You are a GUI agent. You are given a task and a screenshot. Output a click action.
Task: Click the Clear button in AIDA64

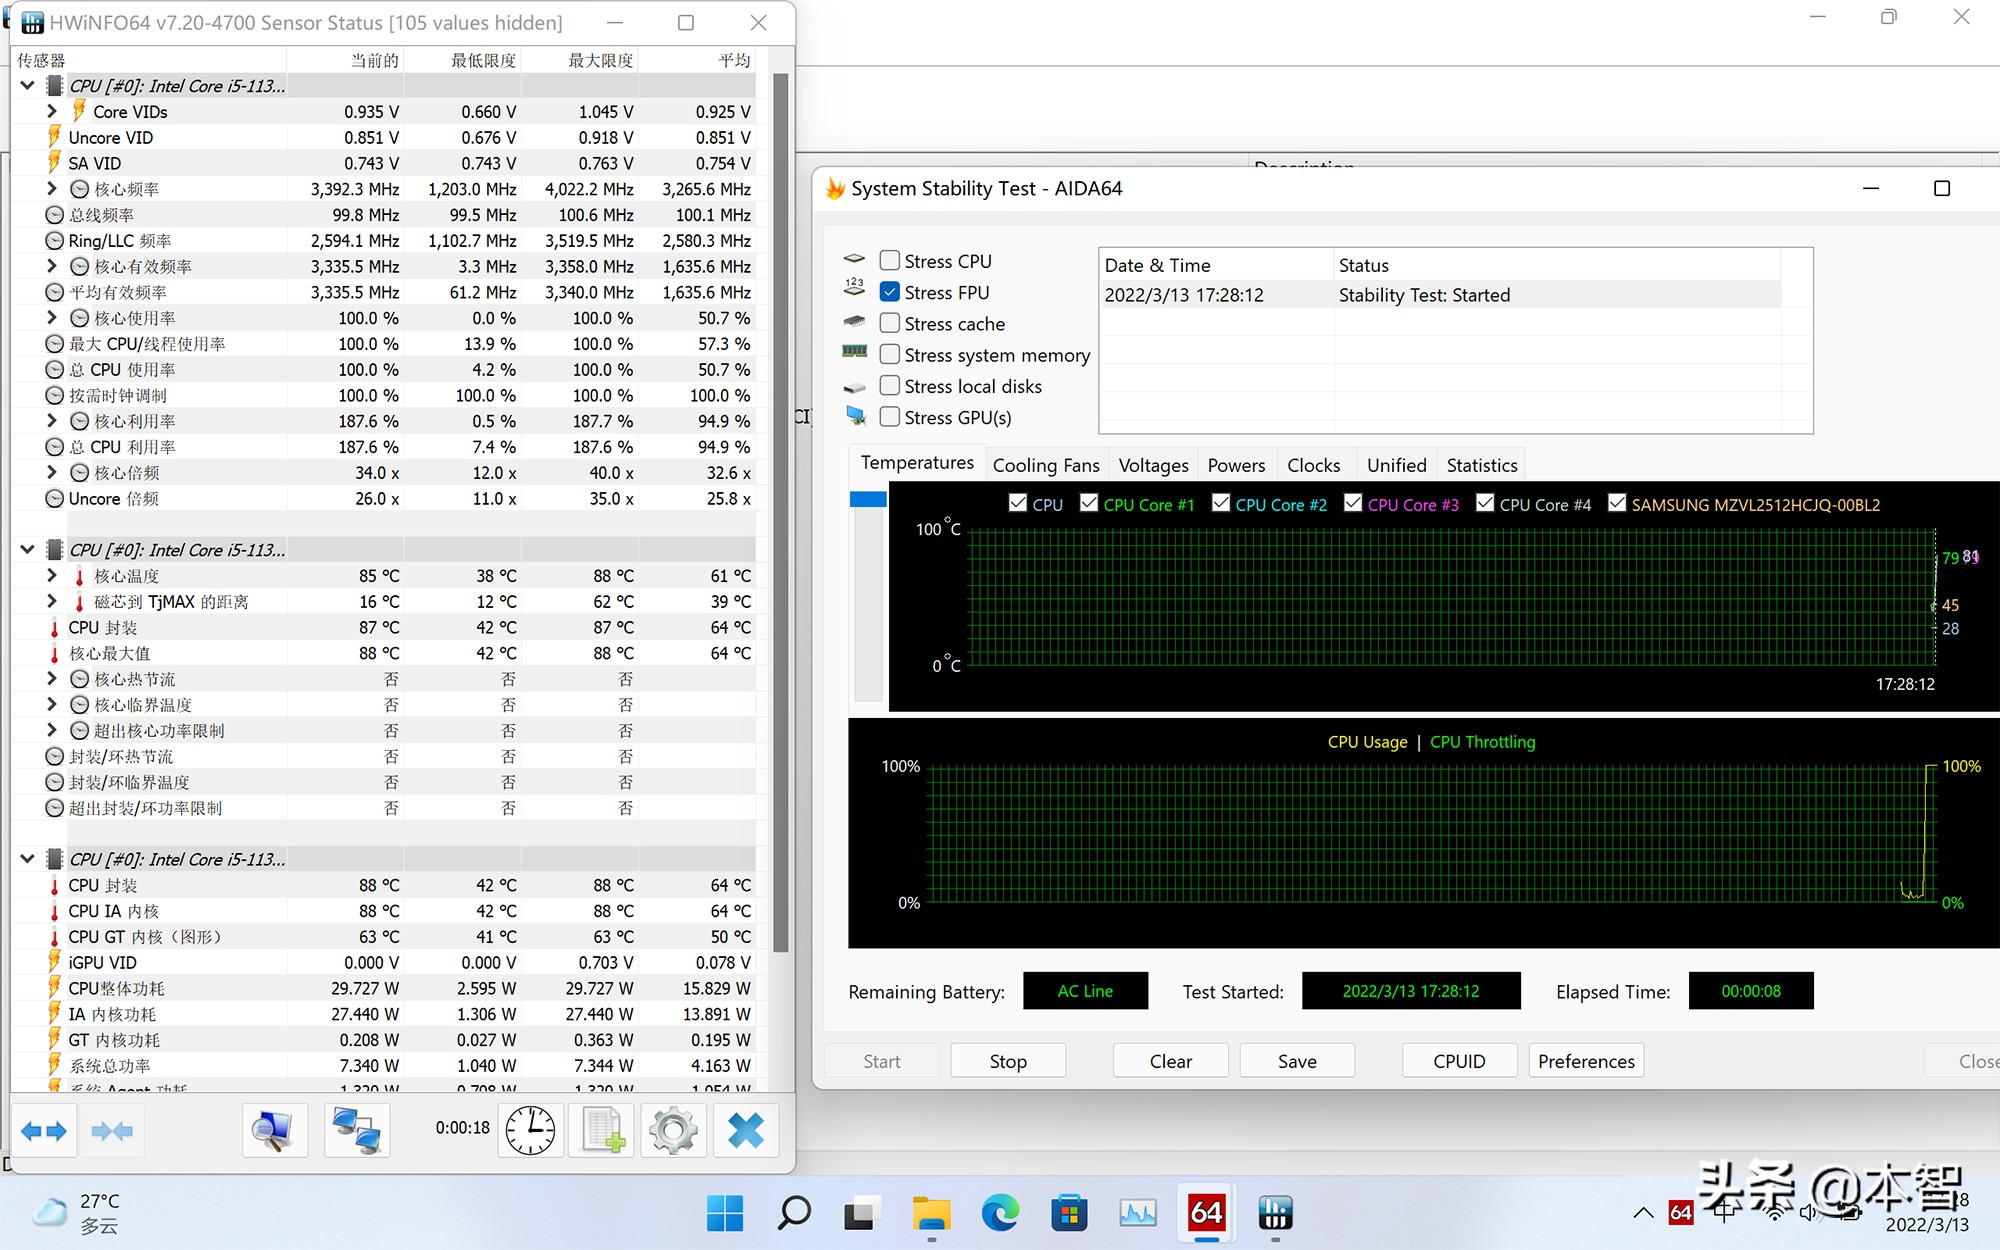pyautogui.click(x=1171, y=1061)
